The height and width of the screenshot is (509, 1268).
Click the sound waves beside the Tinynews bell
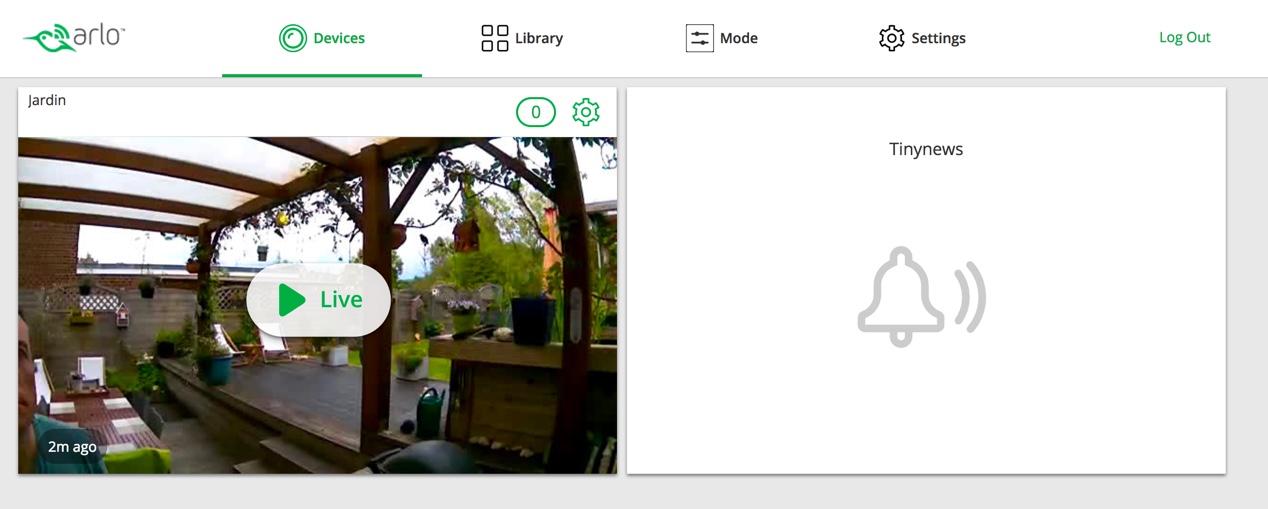[x=970, y=297]
